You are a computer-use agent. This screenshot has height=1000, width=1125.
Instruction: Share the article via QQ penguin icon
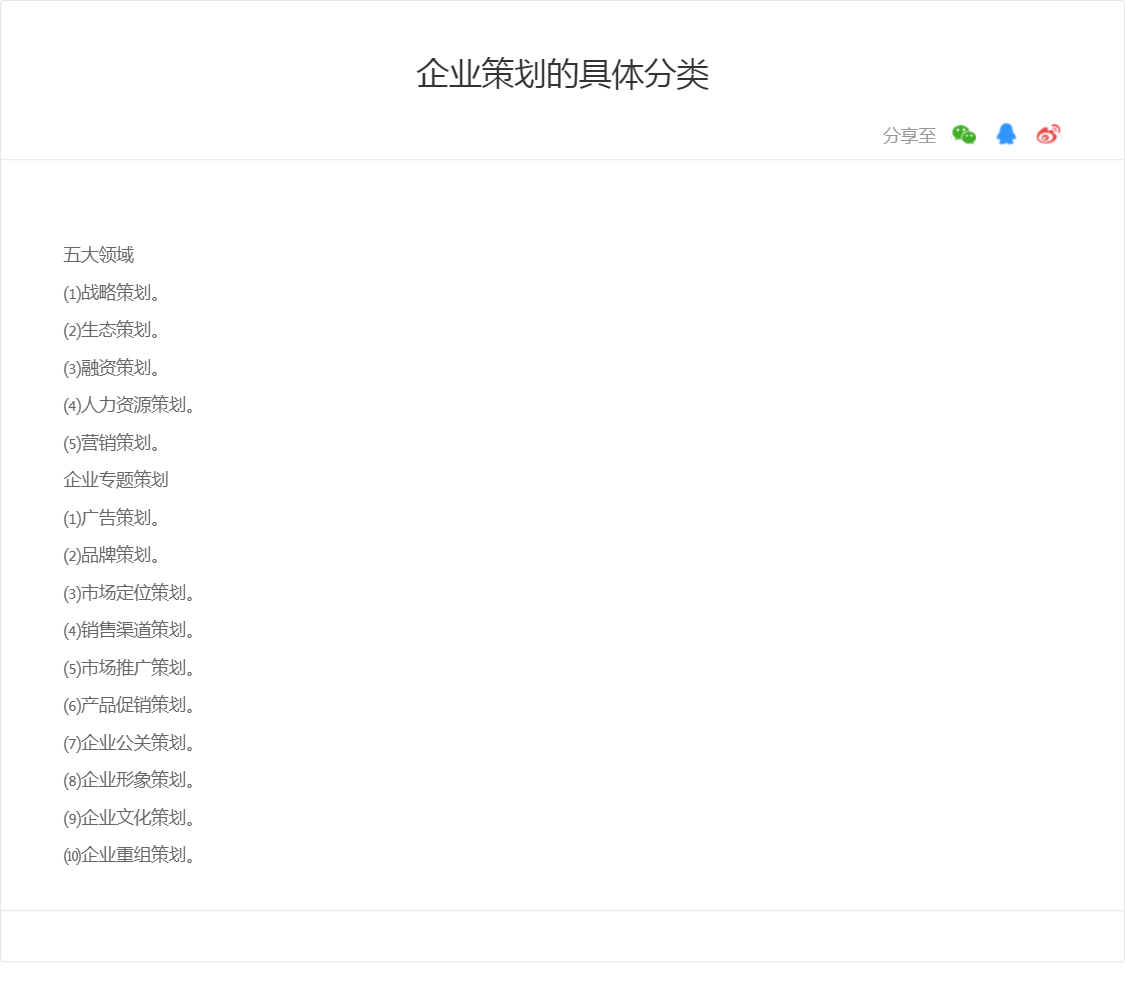1006,135
